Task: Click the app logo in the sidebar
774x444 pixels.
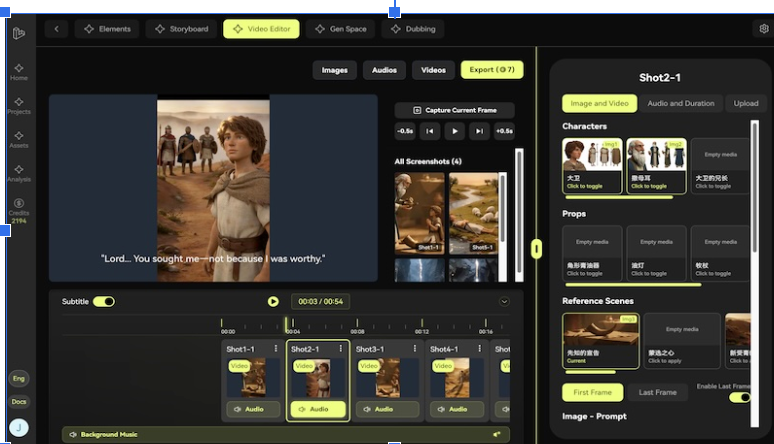Action: coord(19,33)
